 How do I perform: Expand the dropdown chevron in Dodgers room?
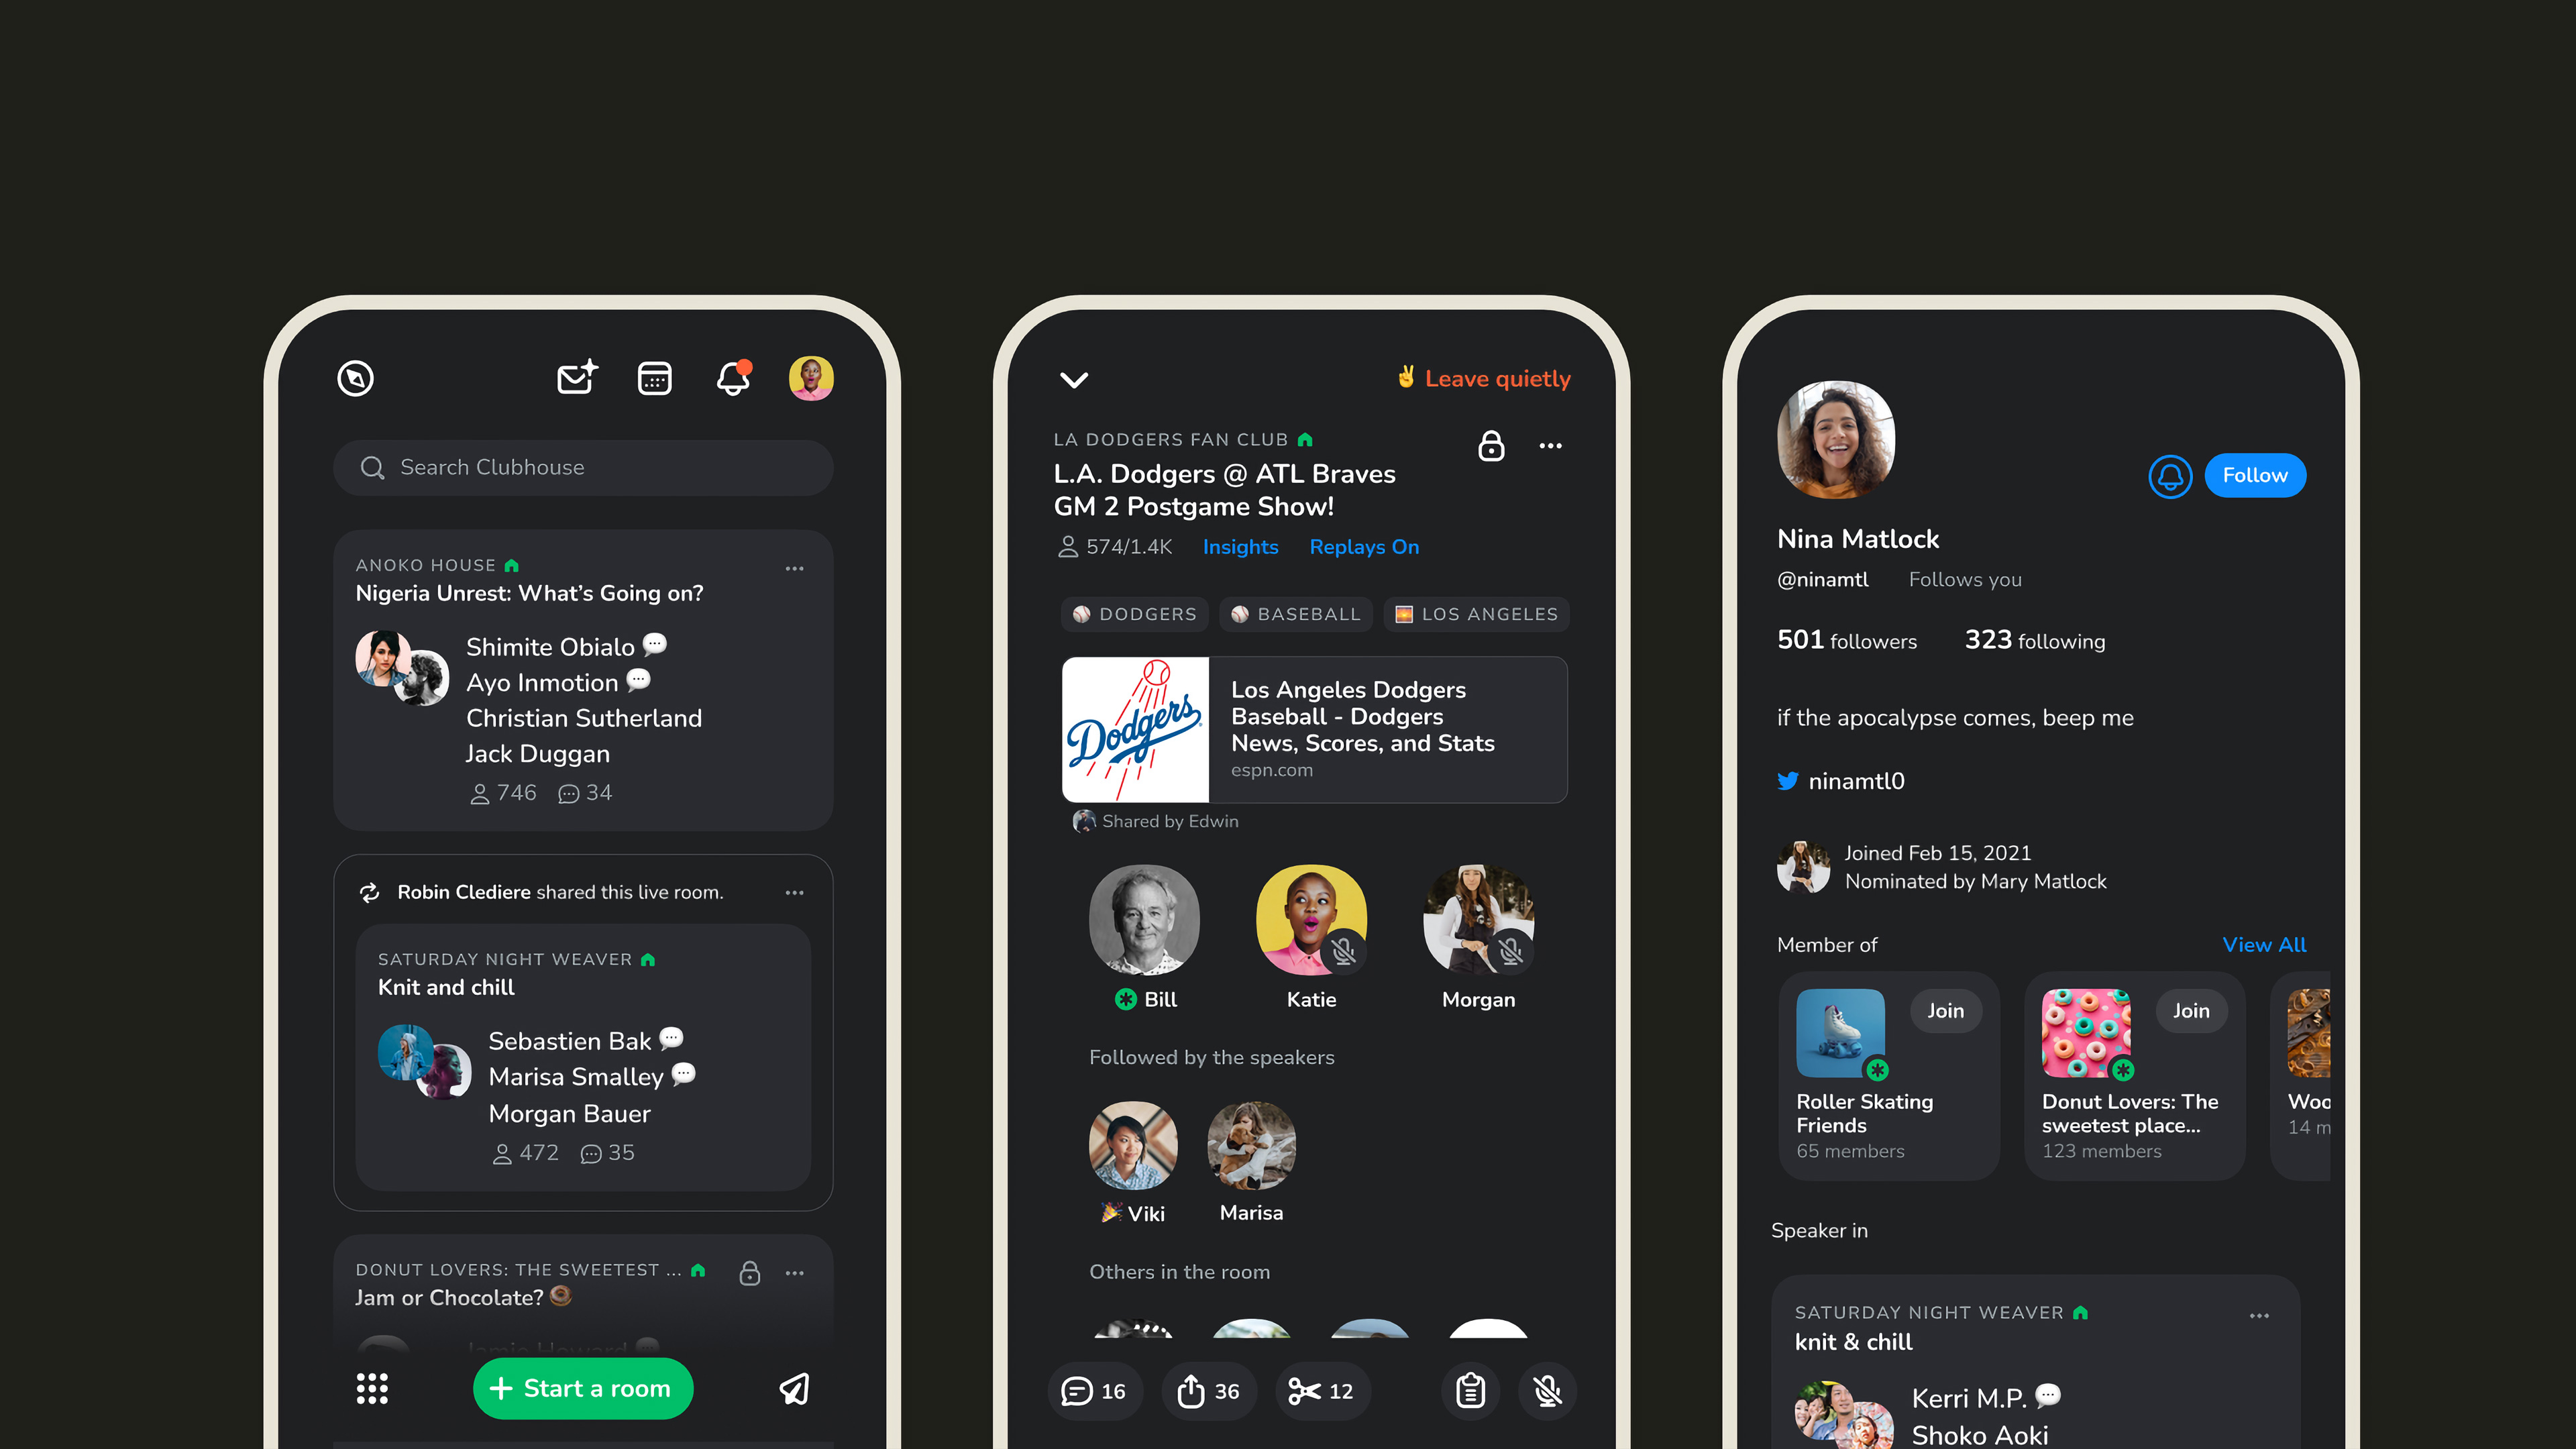pos(1074,378)
